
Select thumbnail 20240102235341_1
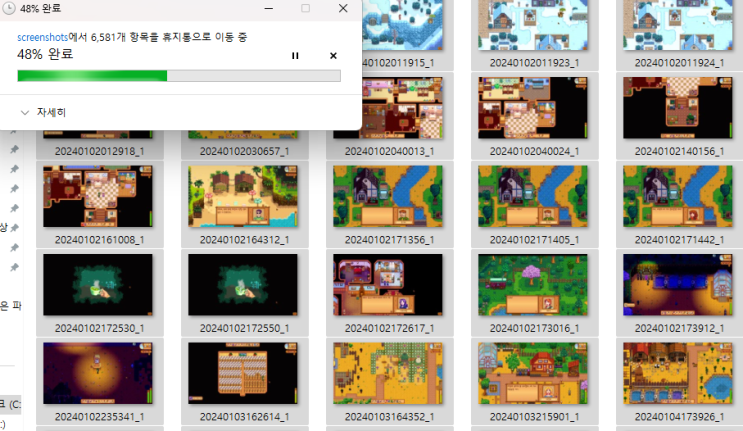[98, 374]
